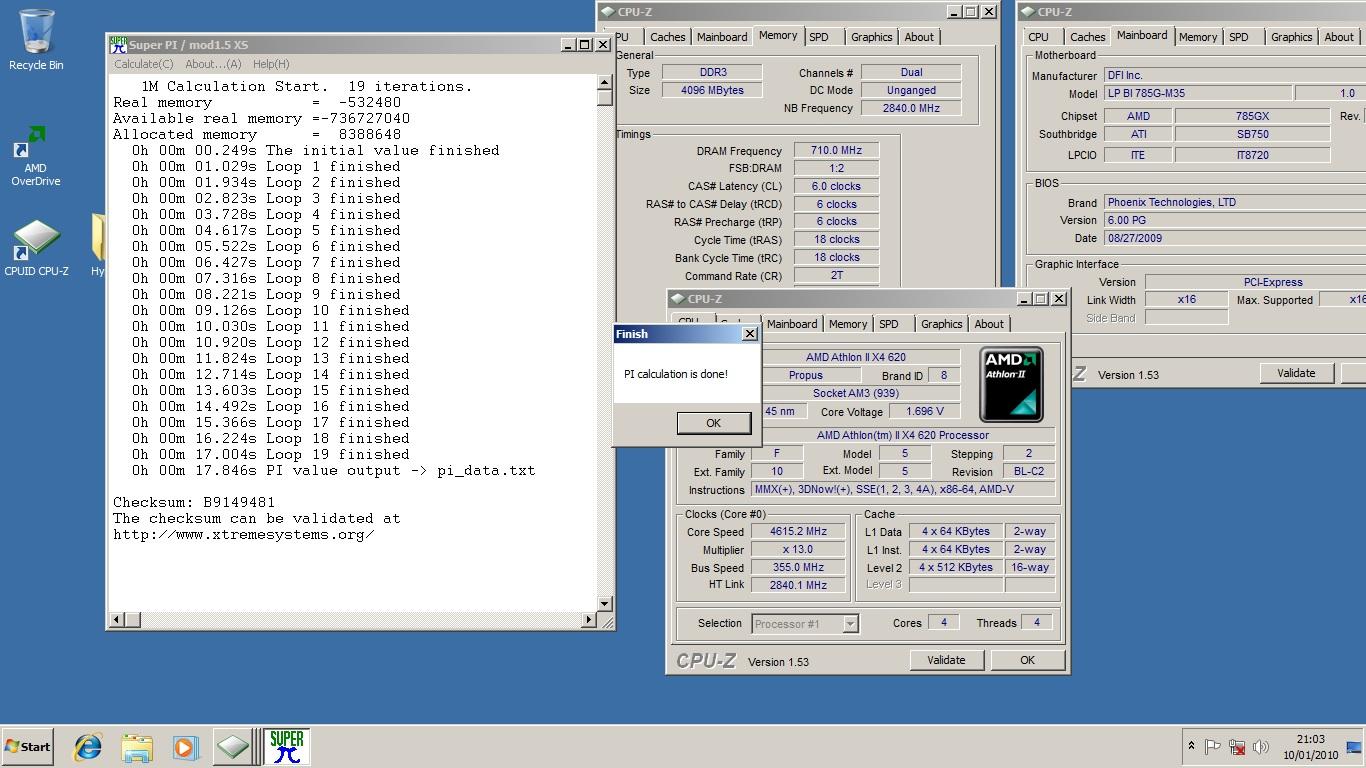Open the Recycle Bin desktop icon
This screenshot has width=1366, height=768.
(x=36, y=40)
